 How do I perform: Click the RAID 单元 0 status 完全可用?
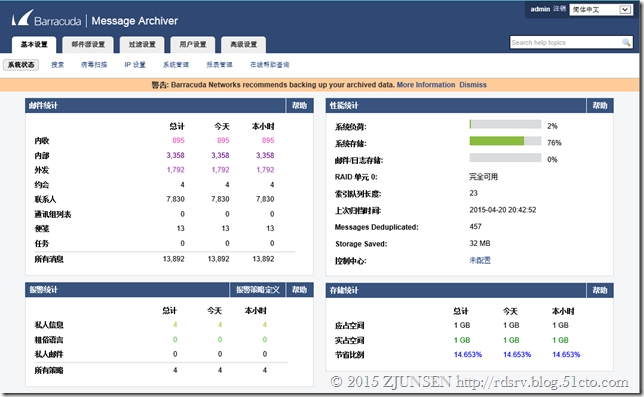pos(483,177)
